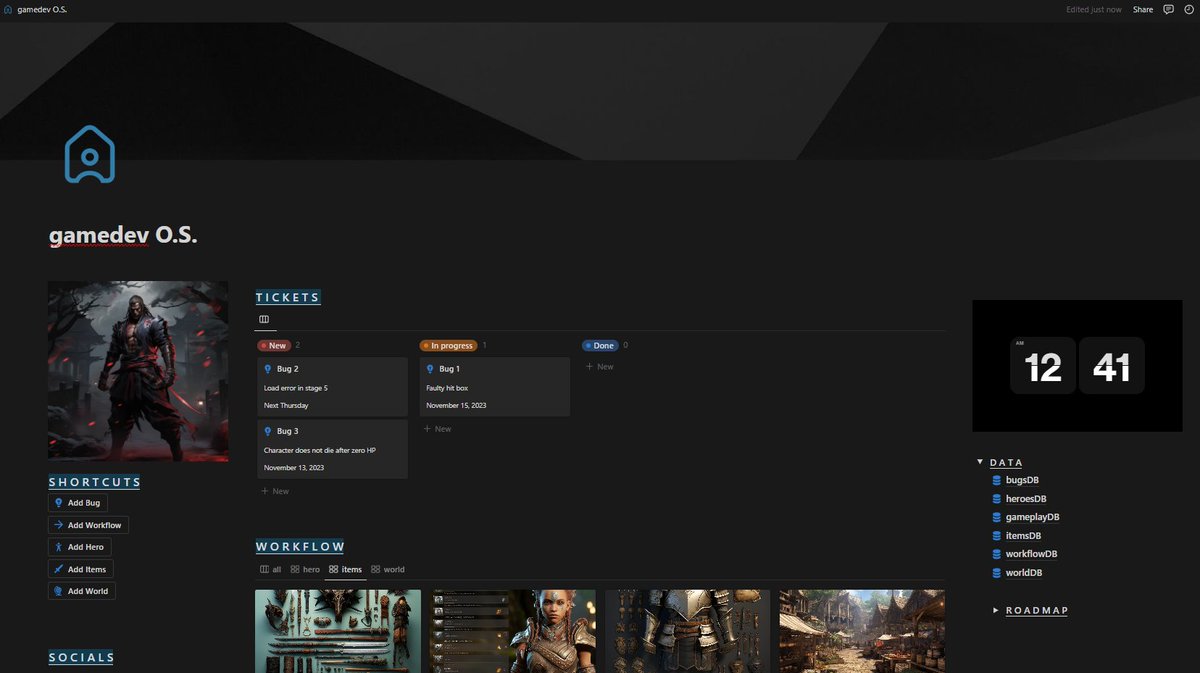This screenshot has height=673, width=1200.
Task: Switch to the hero workflow tab
Action: click(305, 569)
